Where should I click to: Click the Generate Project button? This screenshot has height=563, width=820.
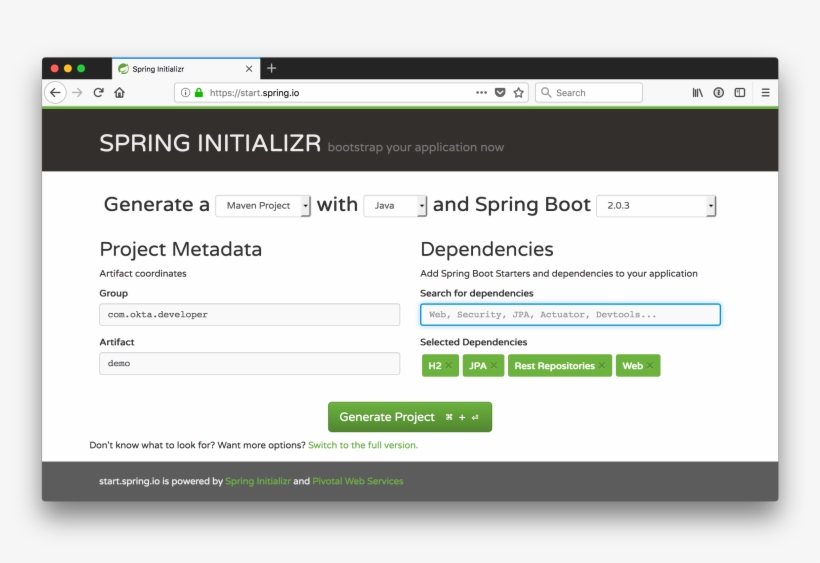[410, 417]
